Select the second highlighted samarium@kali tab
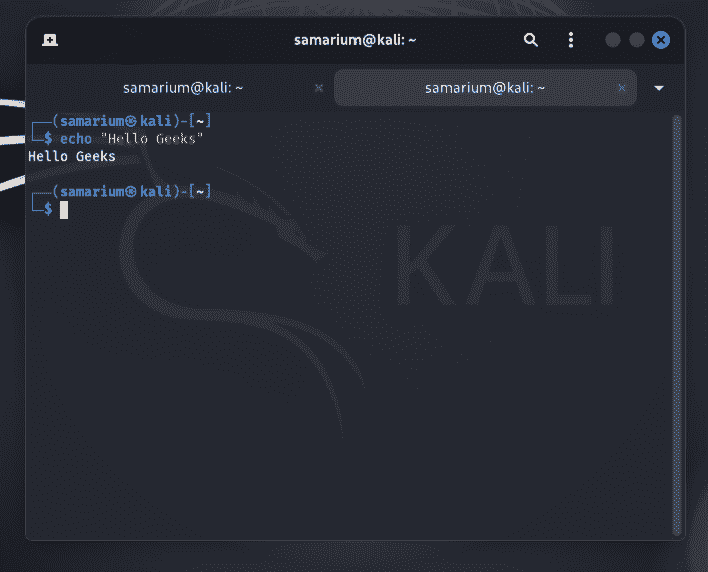Viewport: 708px width, 572px height. tap(485, 88)
